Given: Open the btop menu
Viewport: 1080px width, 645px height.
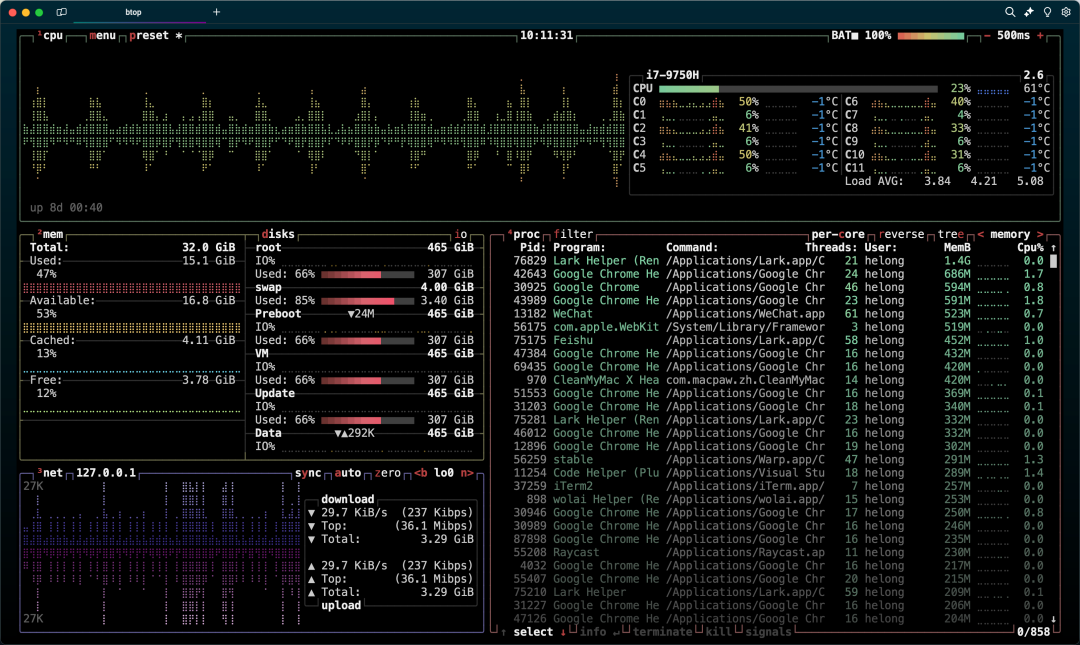Looking at the screenshot, I should click(102, 35).
